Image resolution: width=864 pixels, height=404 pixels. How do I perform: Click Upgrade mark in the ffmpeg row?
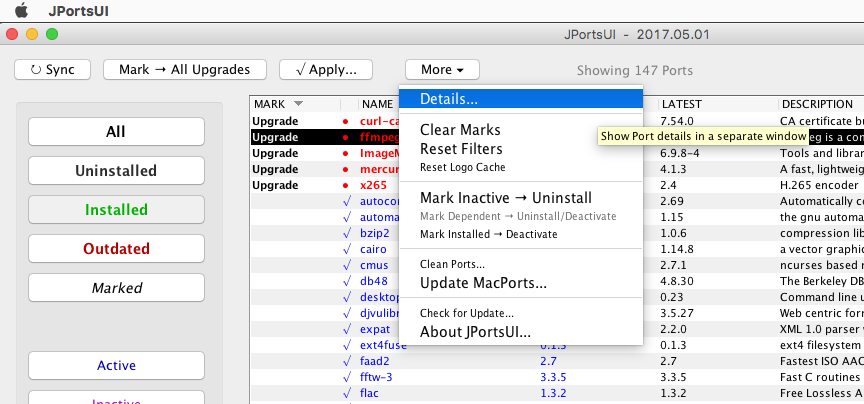tap(274, 137)
